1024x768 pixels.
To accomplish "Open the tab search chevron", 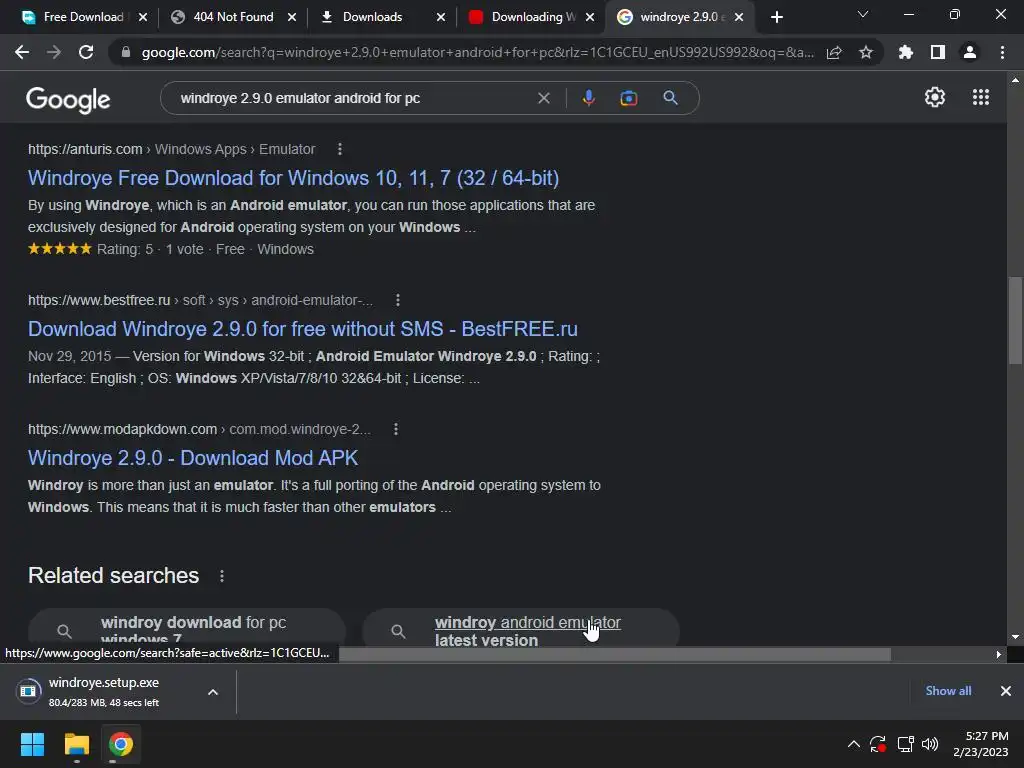I will (x=863, y=14).
